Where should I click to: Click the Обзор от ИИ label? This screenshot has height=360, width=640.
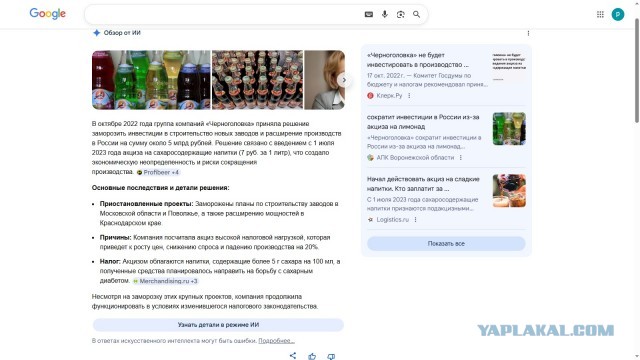[x=122, y=33]
